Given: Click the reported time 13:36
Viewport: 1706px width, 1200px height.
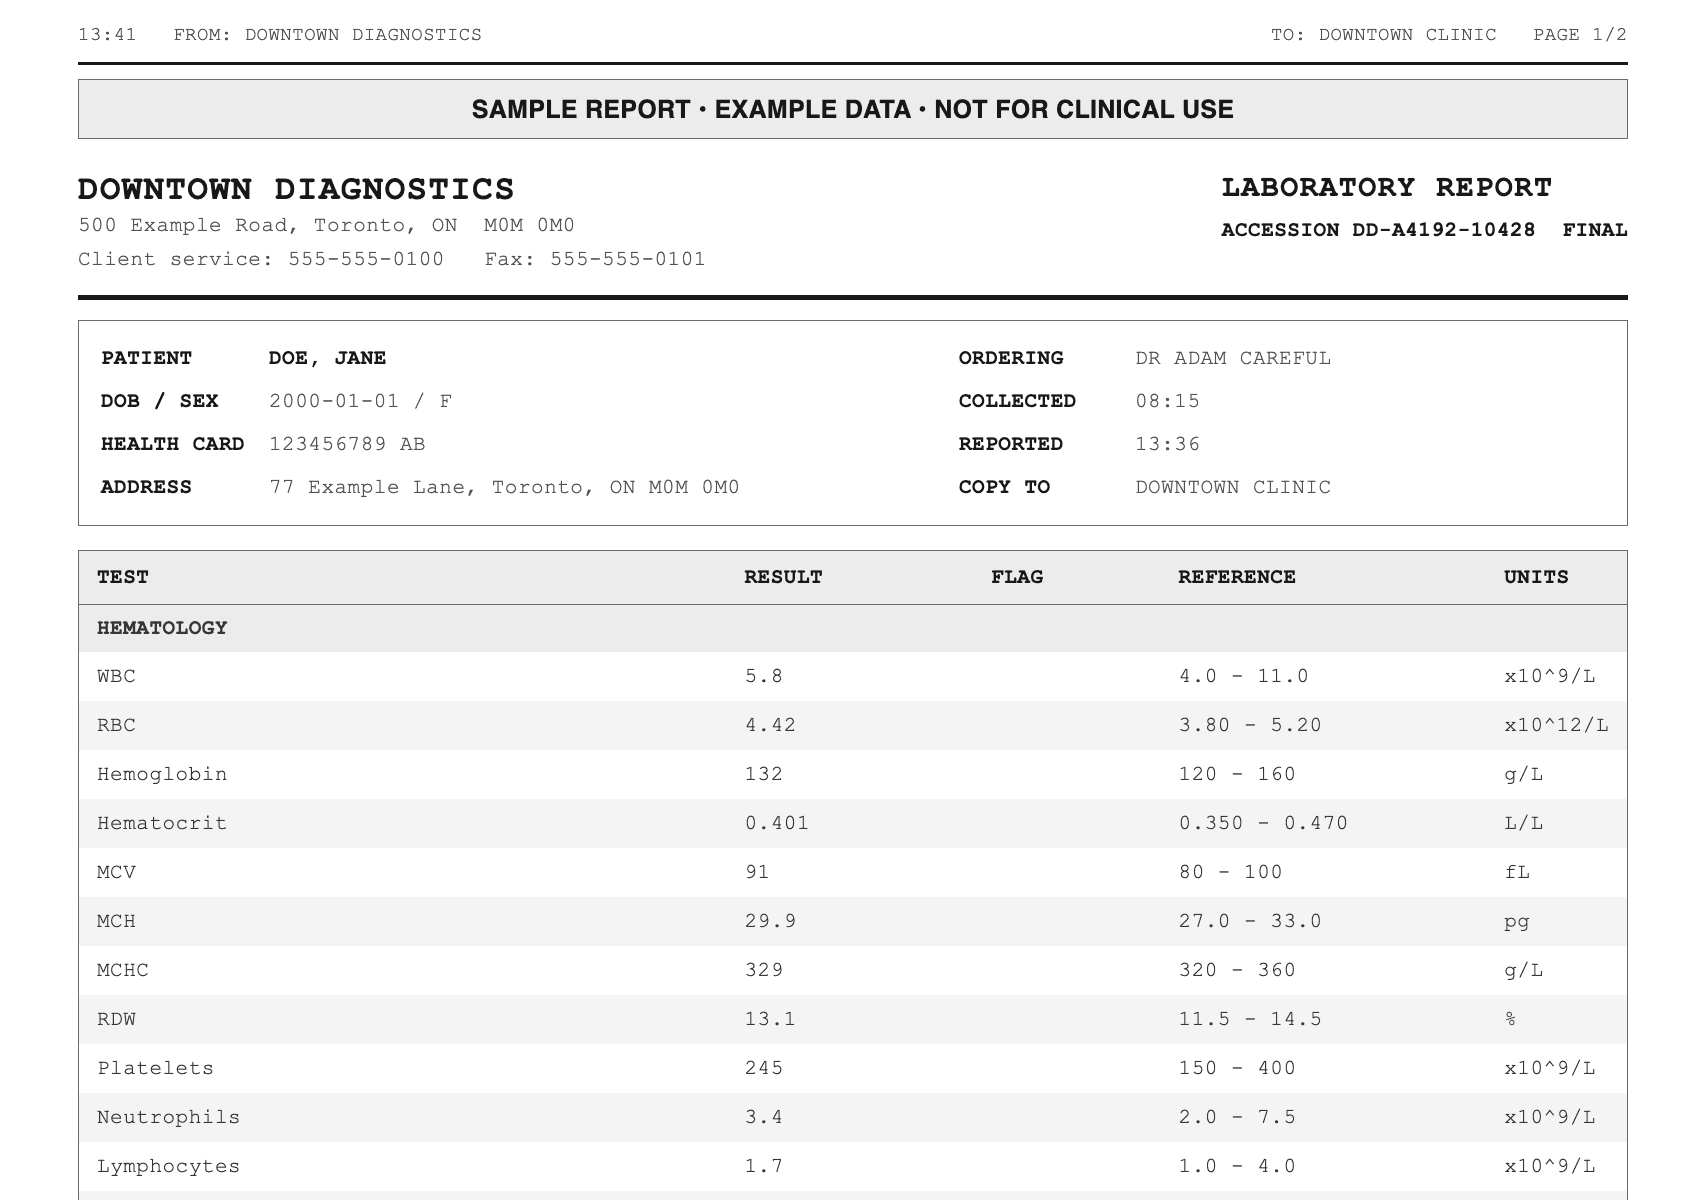Looking at the screenshot, I should tap(1168, 444).
